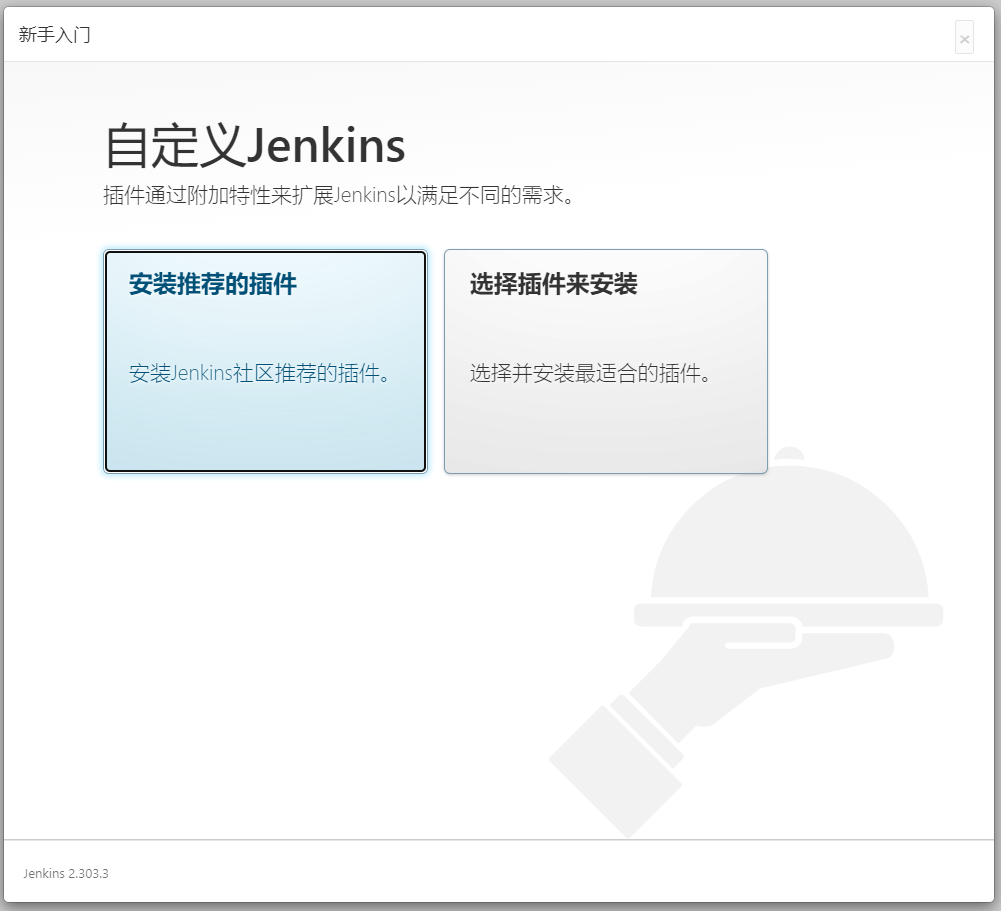Choose '安装推荐的插件' option card
1001x911 pixels.
[x=265, y=361]
